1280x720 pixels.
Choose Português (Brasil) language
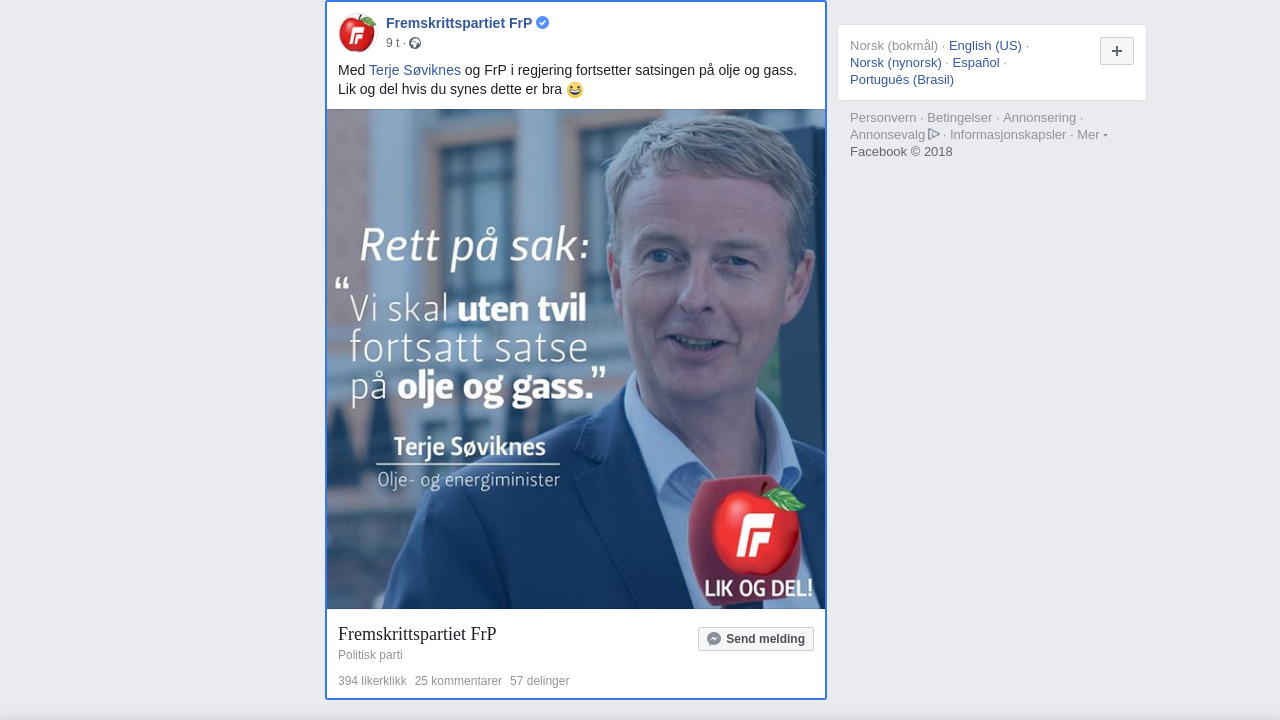(x=902, y=79)
